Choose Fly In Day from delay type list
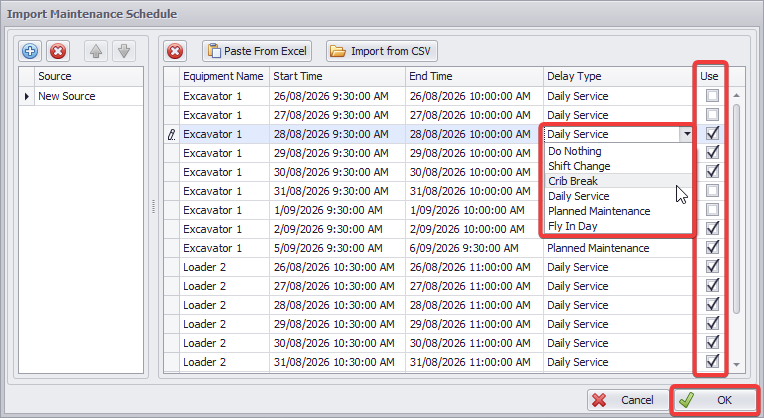The height and width of the screenshot is (418, 764). tap(618, 227)
